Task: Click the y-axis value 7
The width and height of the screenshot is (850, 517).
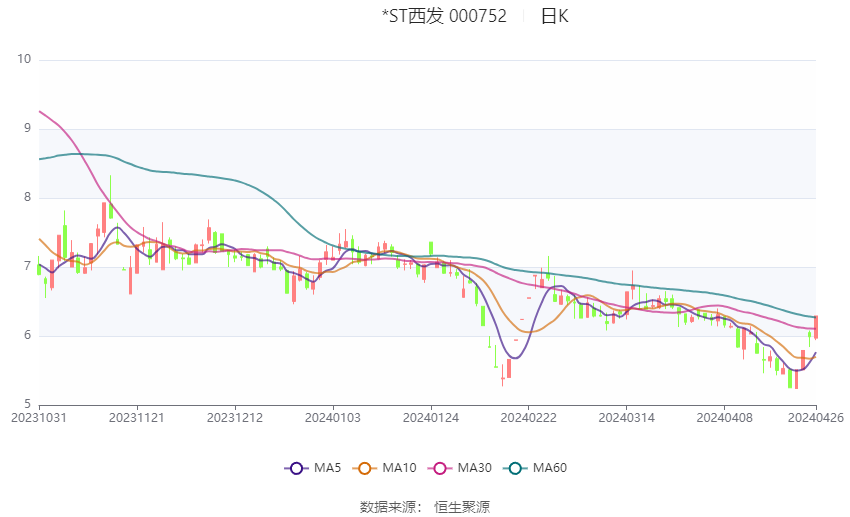Action: click(28, 266)
